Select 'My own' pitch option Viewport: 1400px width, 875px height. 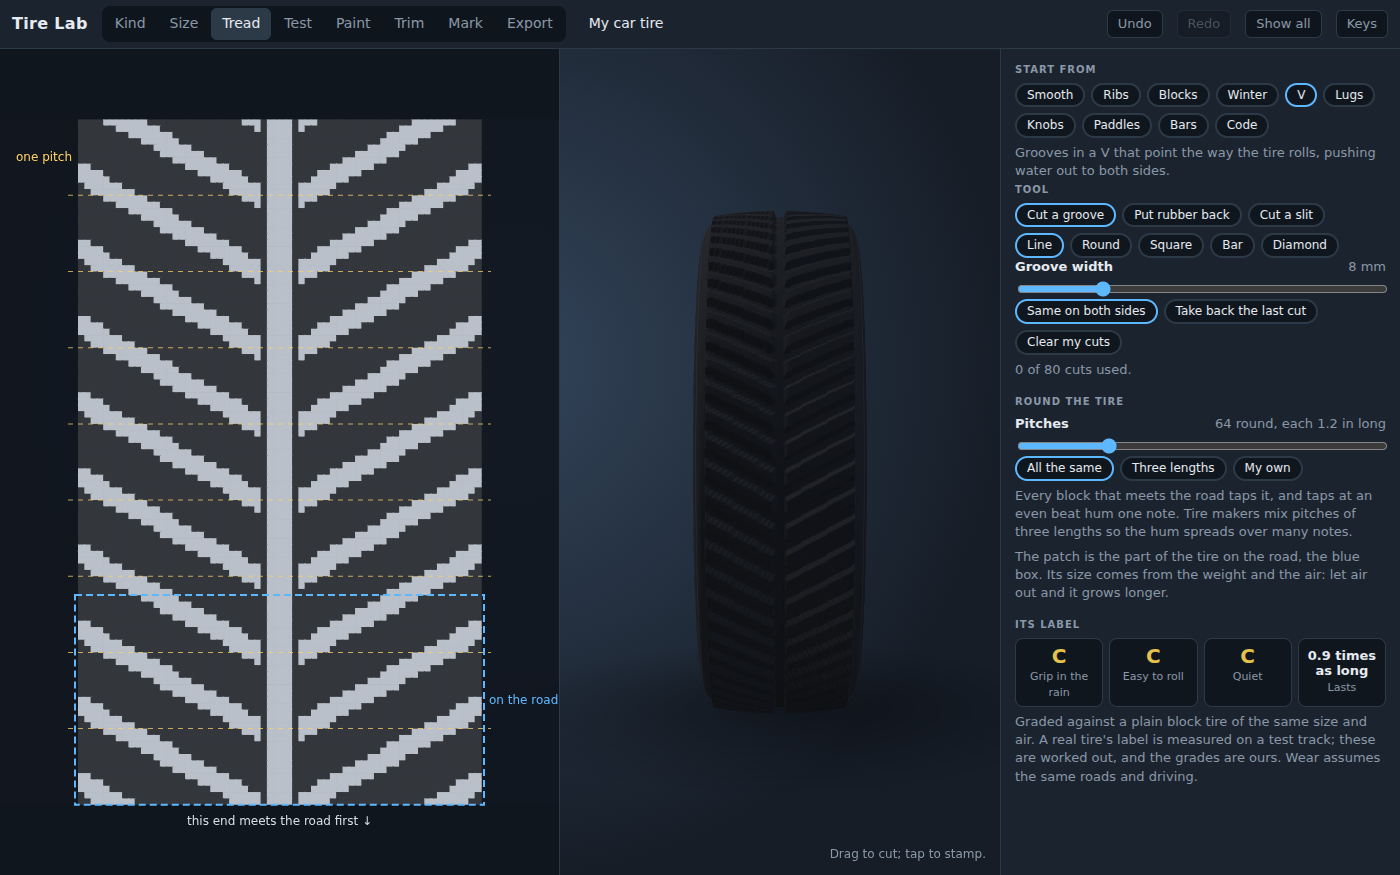[x=1267, y=468]
